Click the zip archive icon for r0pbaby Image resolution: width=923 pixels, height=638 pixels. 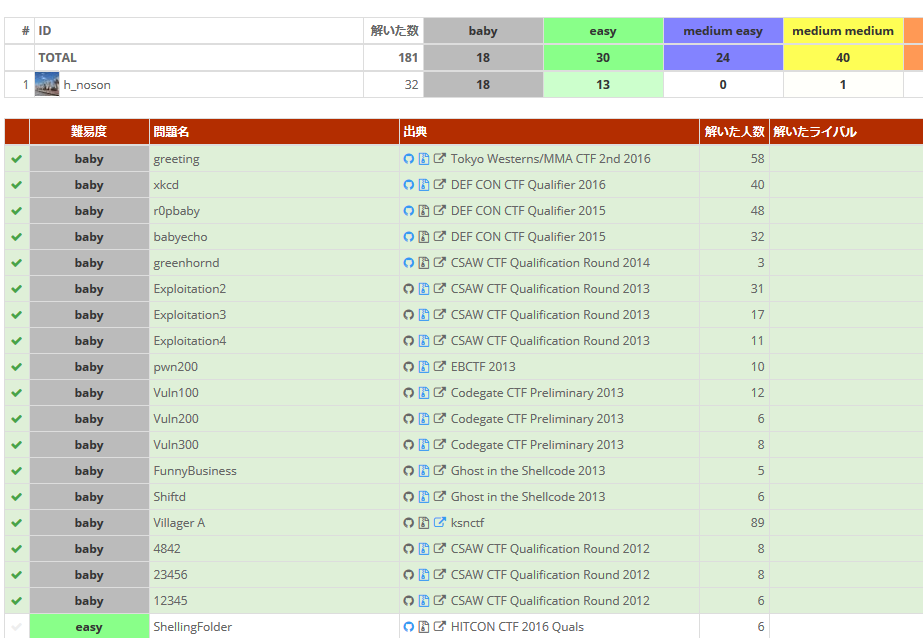(424, 211)
